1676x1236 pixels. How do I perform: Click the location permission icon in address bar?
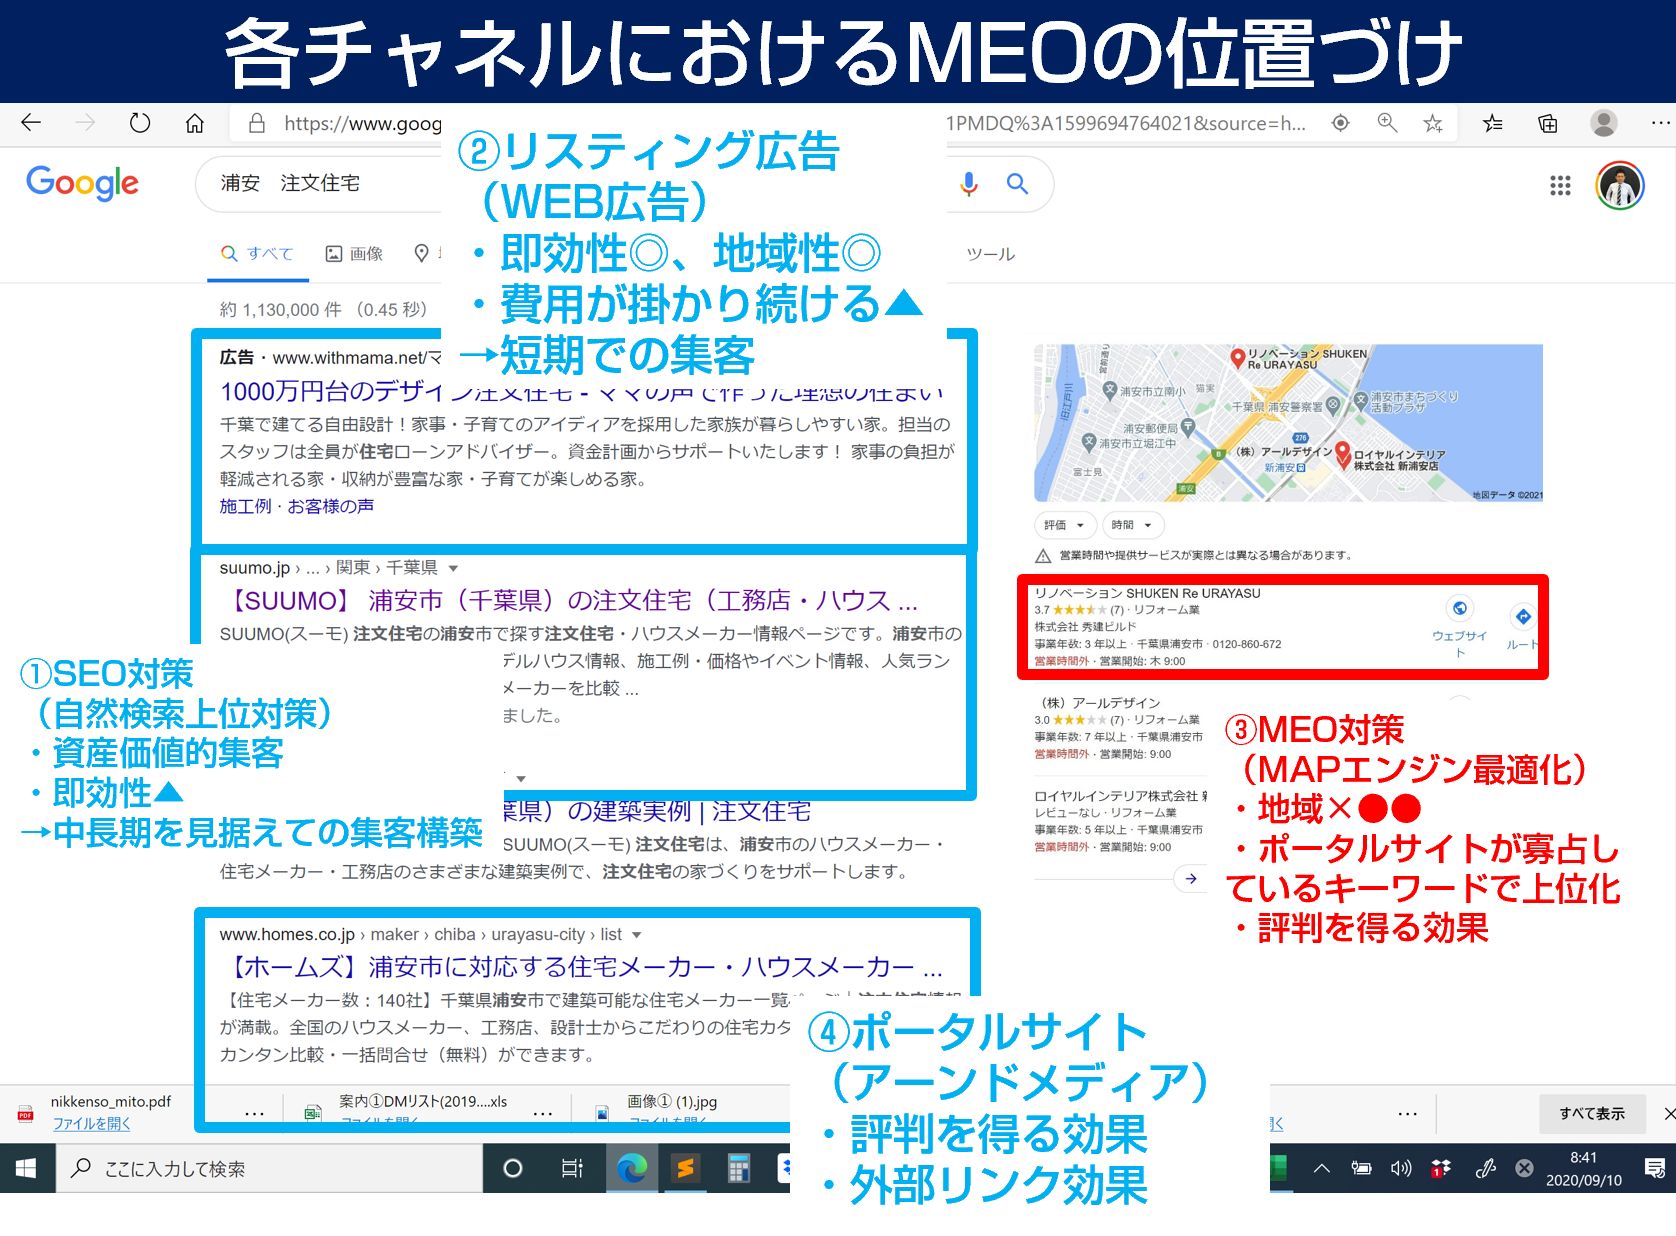(1340, 123)
